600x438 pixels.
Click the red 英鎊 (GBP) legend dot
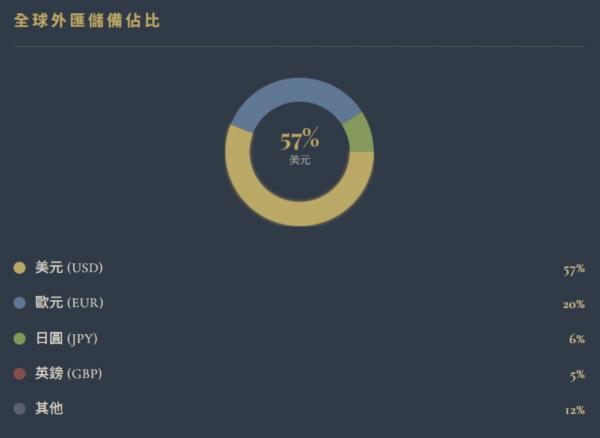[x=19, y=374]
